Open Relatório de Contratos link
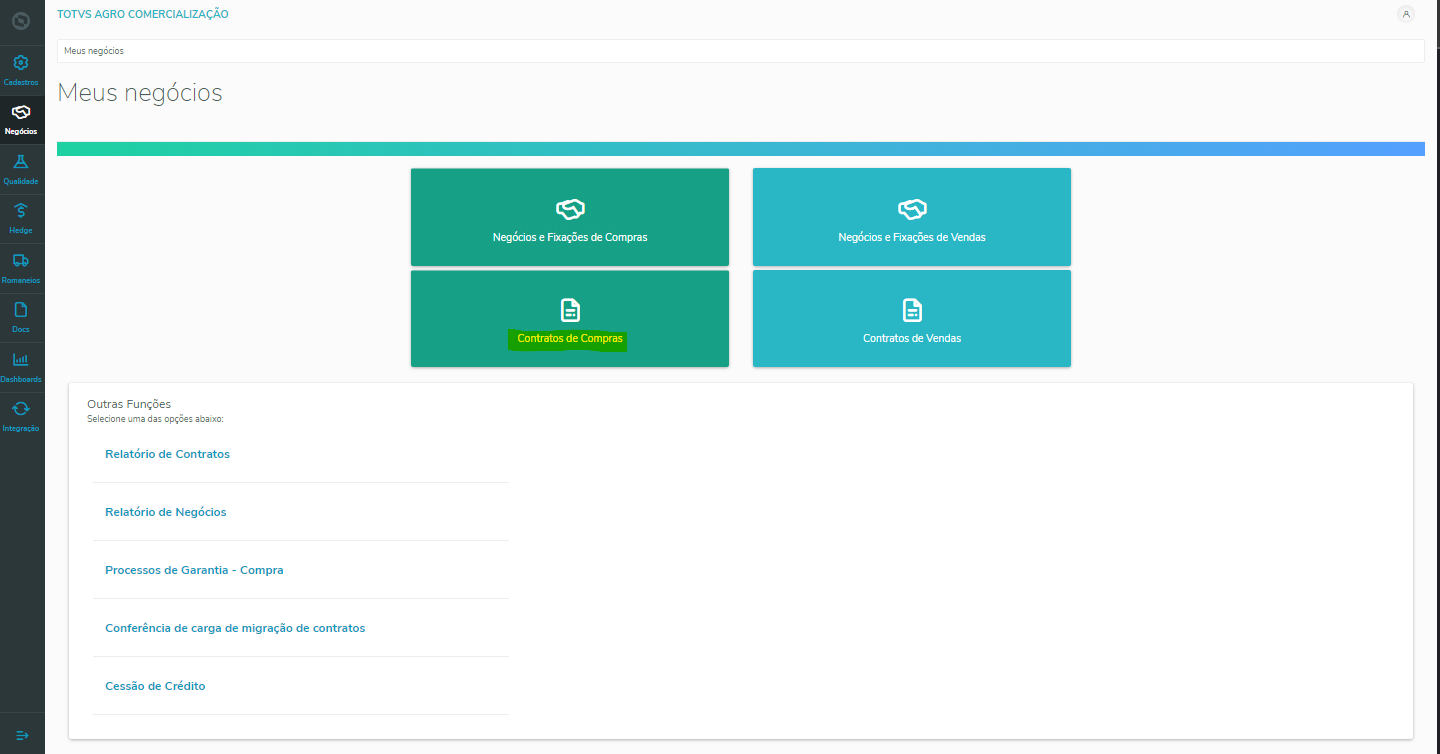 167,454
